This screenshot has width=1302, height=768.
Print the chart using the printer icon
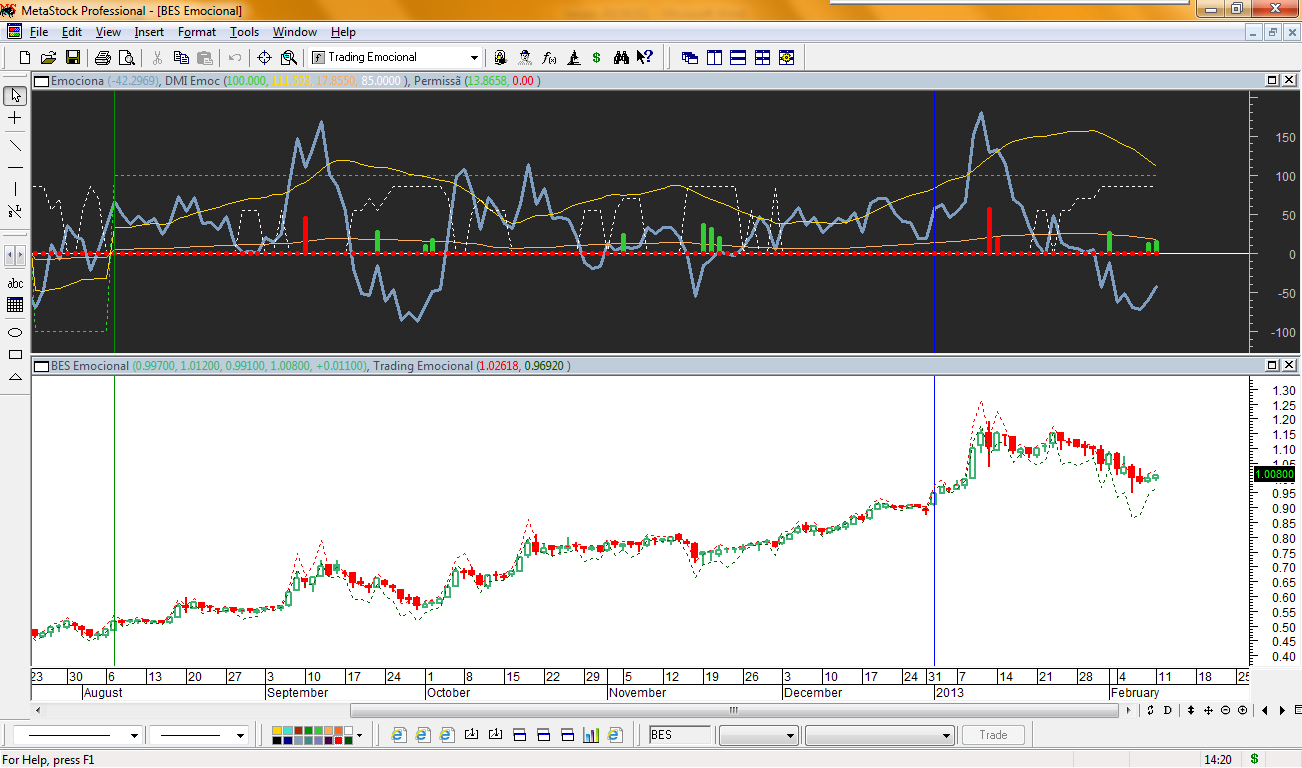point(103,57)
